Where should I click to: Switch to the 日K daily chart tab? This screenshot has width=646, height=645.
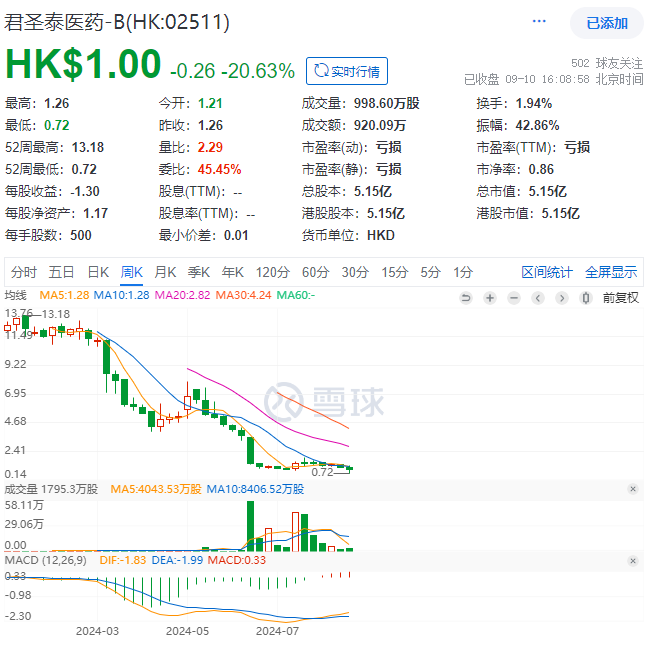98,272
